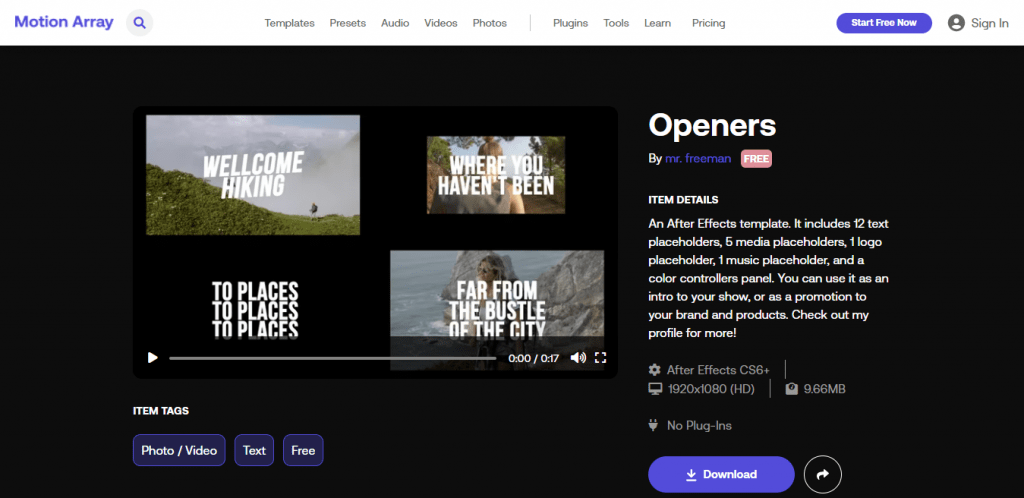Open the Learn menu
The height and width of the screenshot is (498, 1024).
pos(657,23)
